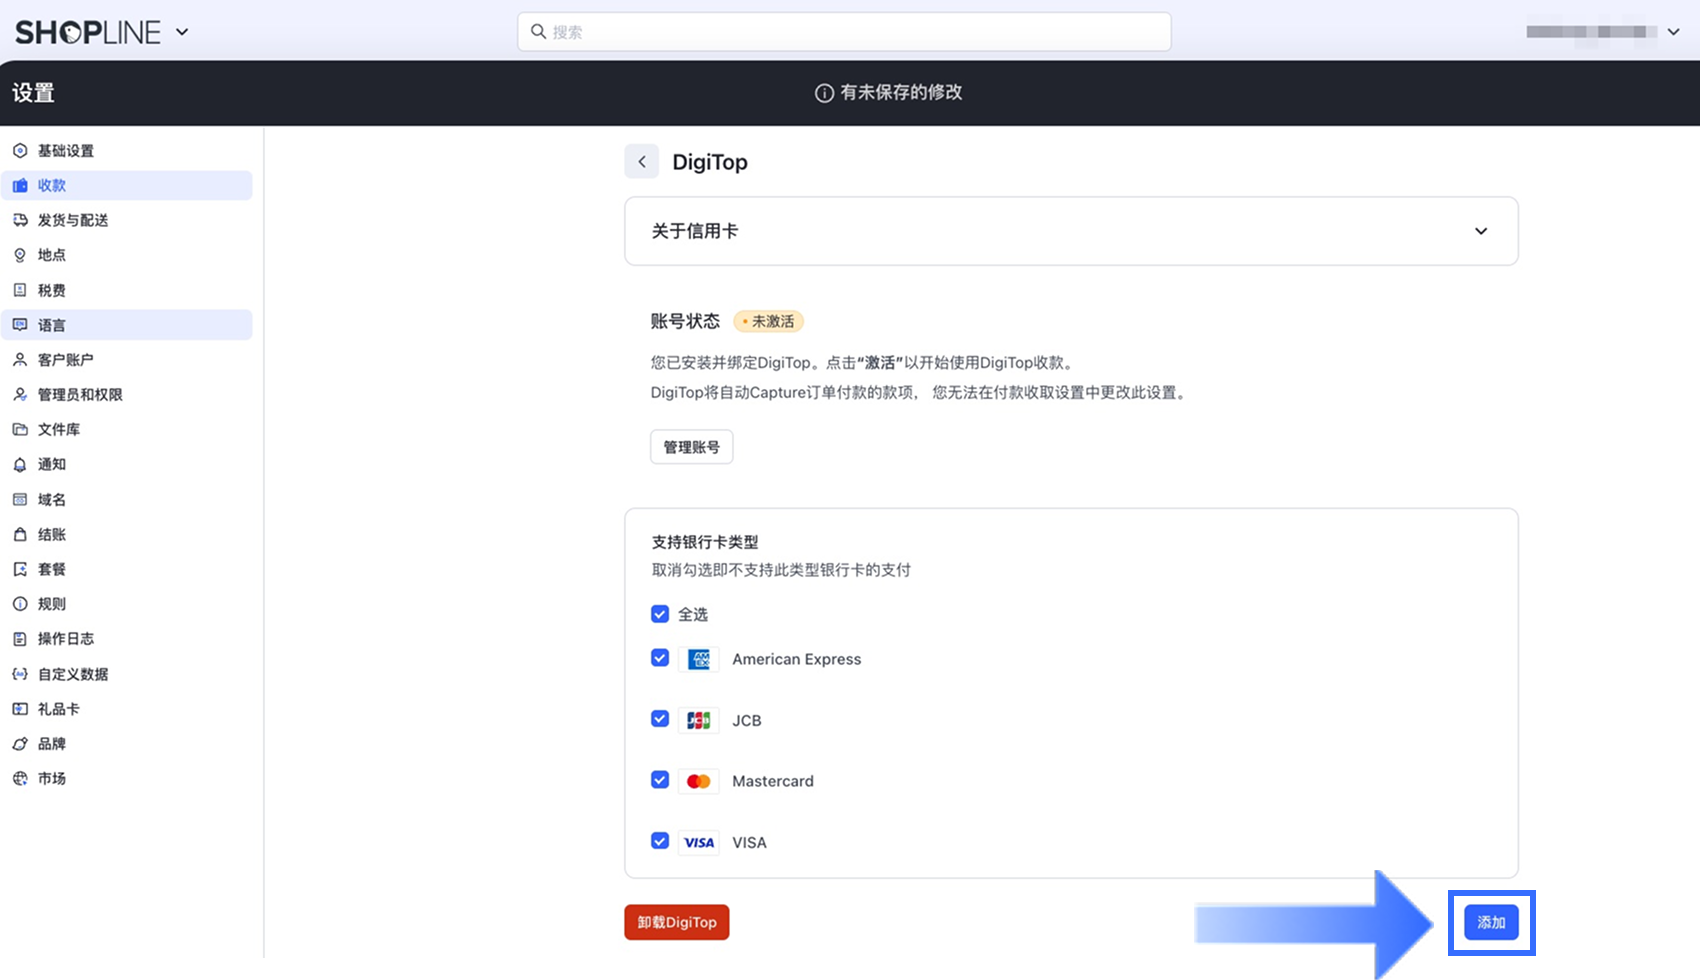
Task: Select 客户账户 menu item
Action: 127,360
